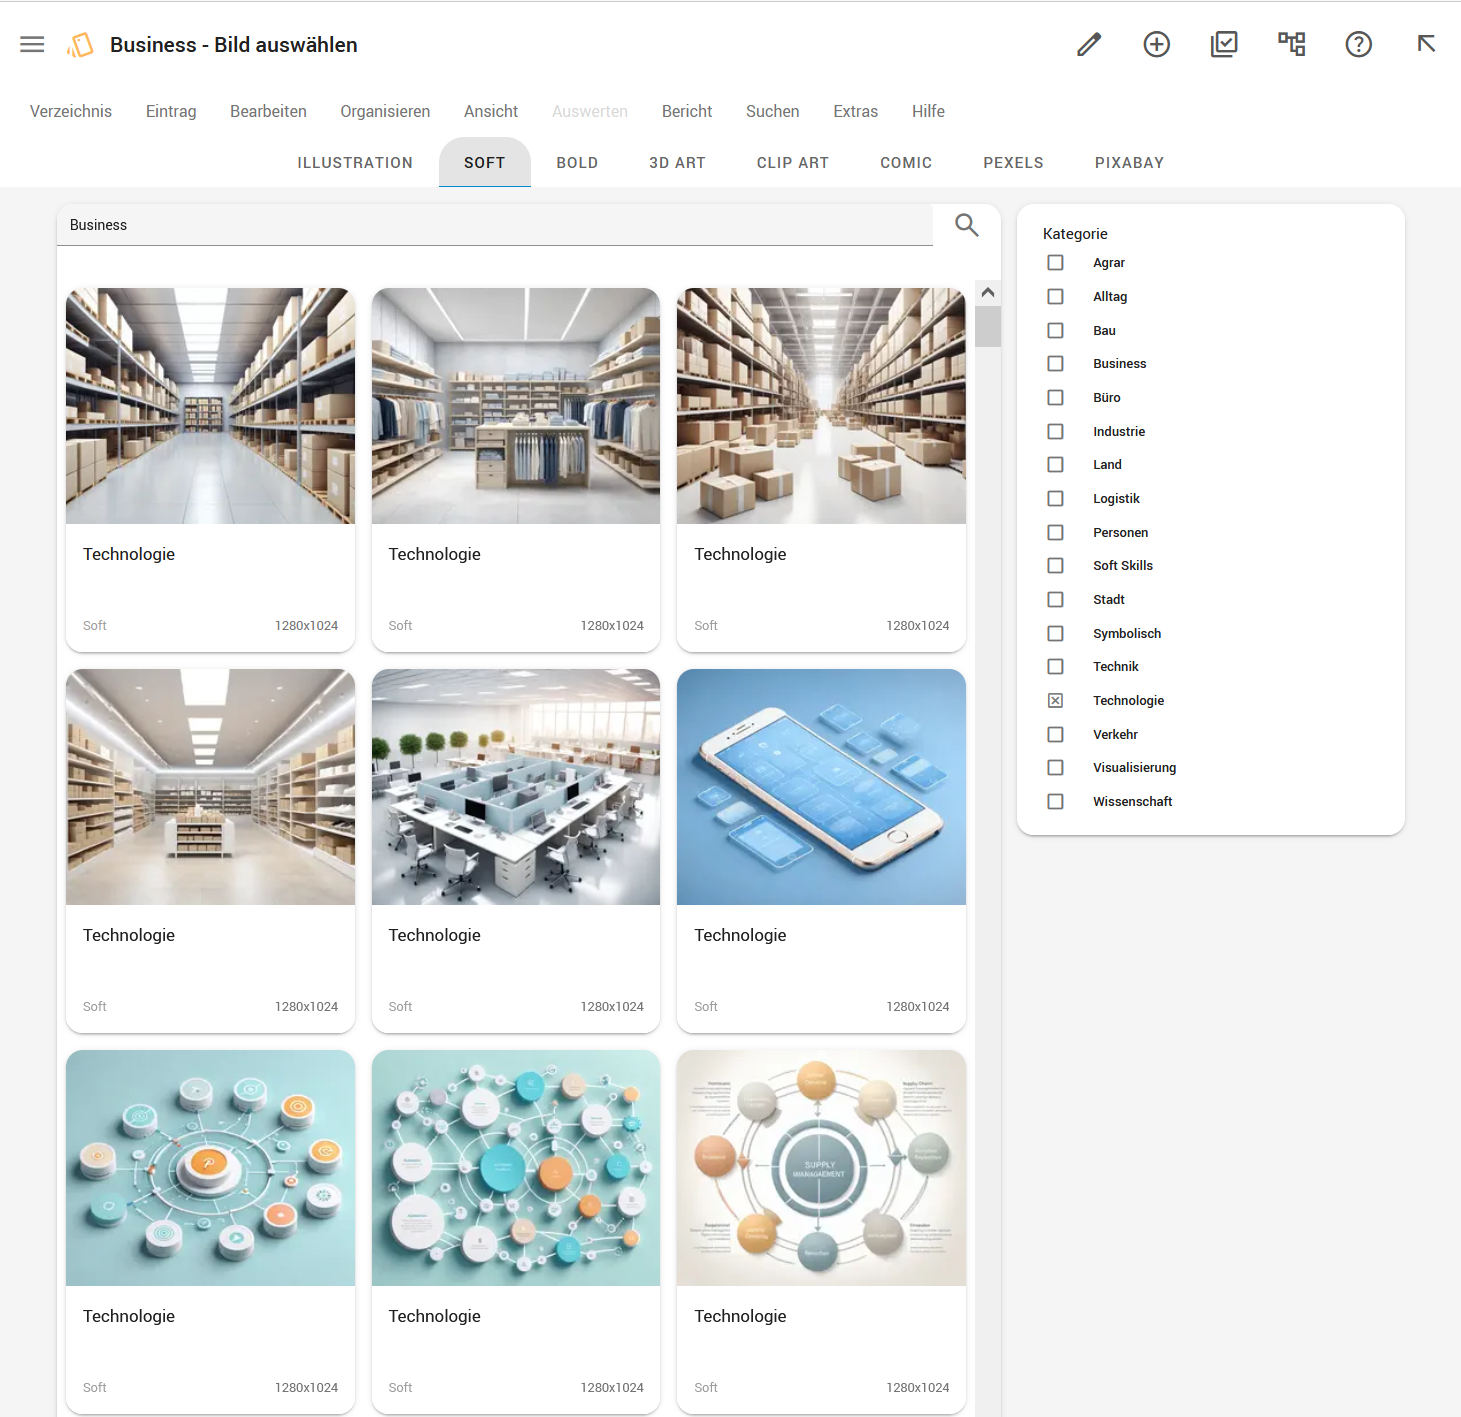The image size is (1461, 1417).
Task: Click the image list scrollbar thumb
Action: [988, 326]
